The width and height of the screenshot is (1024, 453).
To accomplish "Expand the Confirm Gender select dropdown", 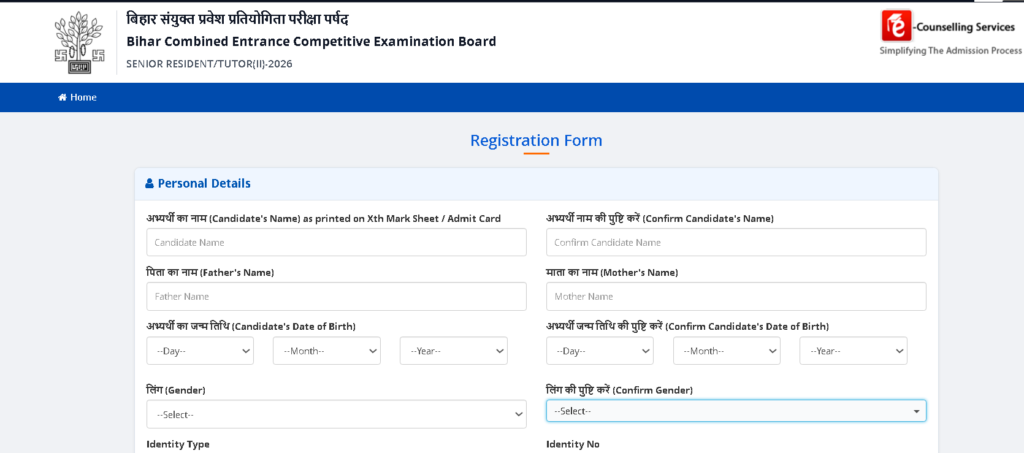I will 736,411.
